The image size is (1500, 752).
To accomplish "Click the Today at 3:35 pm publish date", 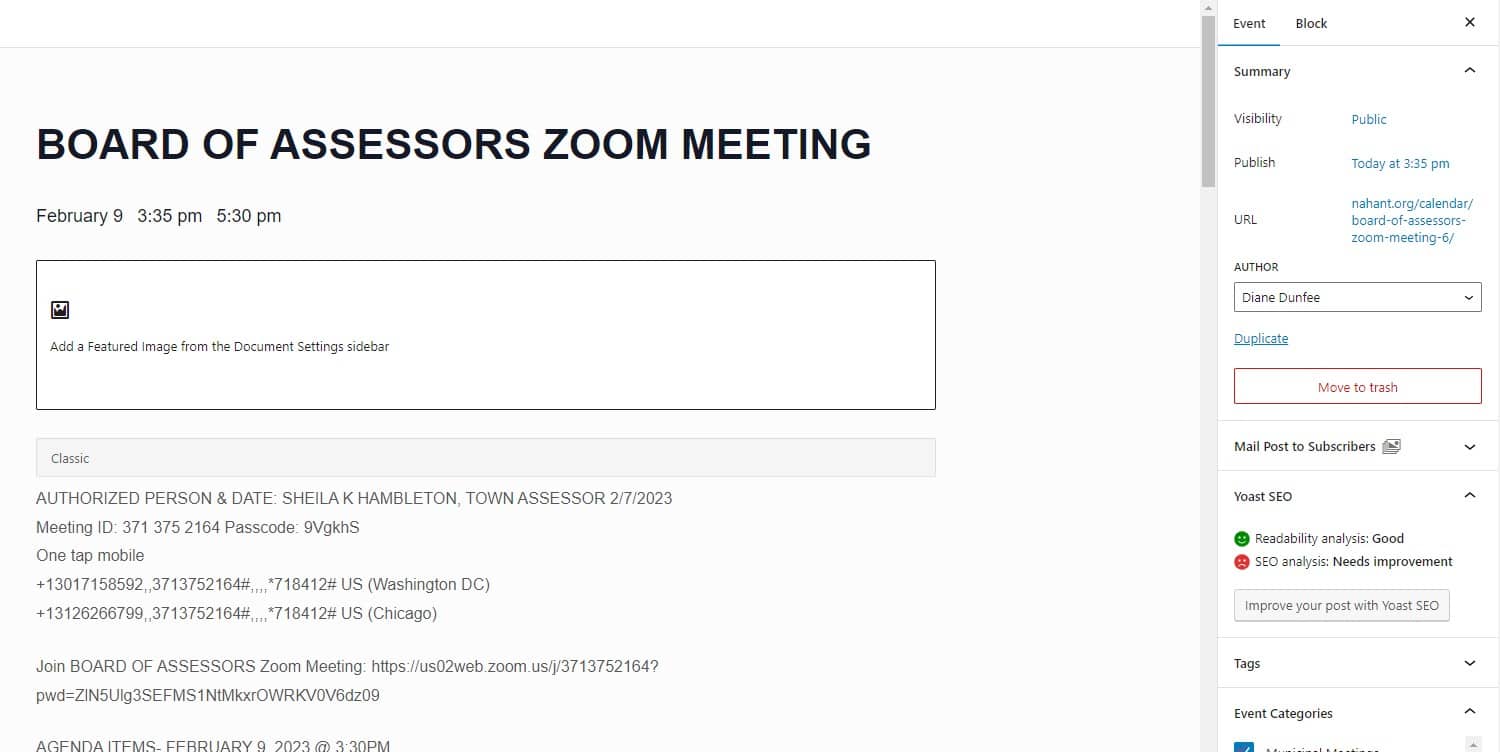I will (x=1400, y=163).
